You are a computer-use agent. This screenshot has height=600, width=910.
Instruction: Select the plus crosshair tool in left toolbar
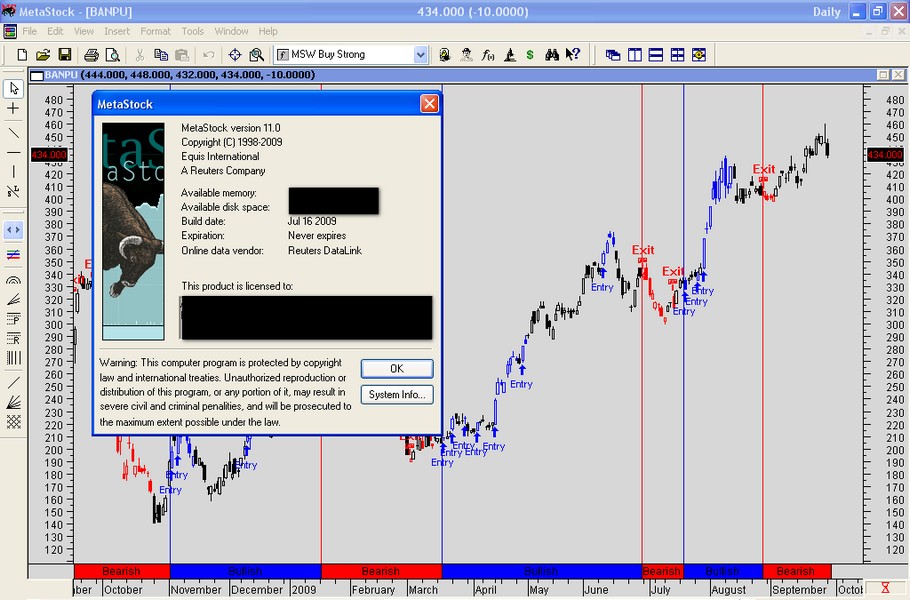click(x=13, y=108)
